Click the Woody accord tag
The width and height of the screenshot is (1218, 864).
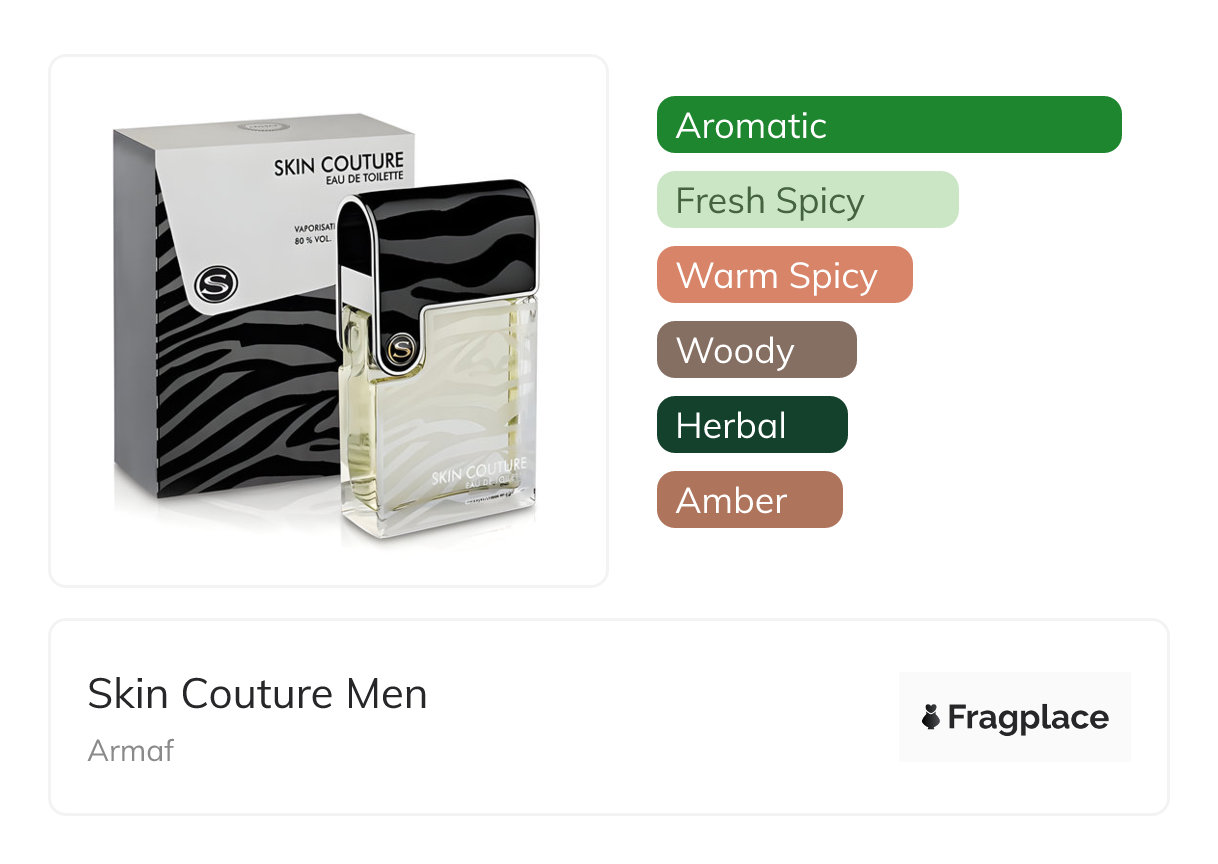pos(757,350)
